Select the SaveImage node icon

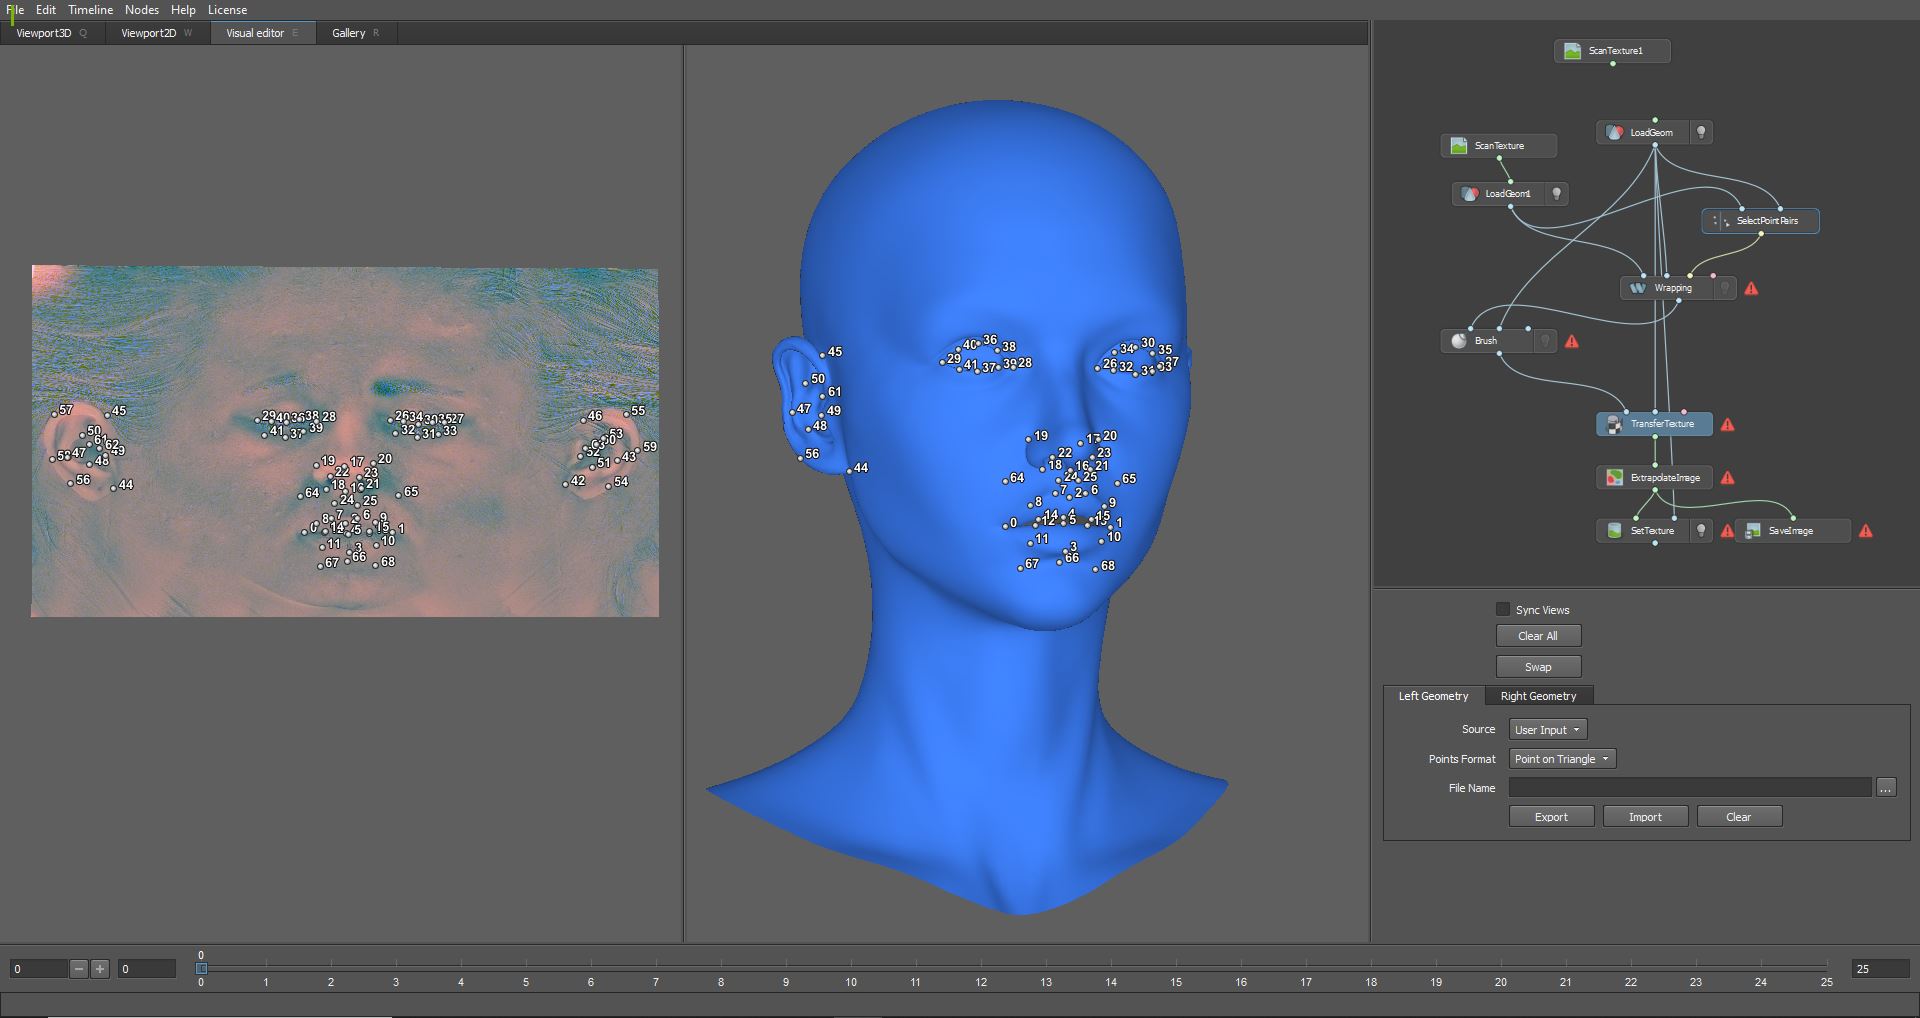(1752, 531)
